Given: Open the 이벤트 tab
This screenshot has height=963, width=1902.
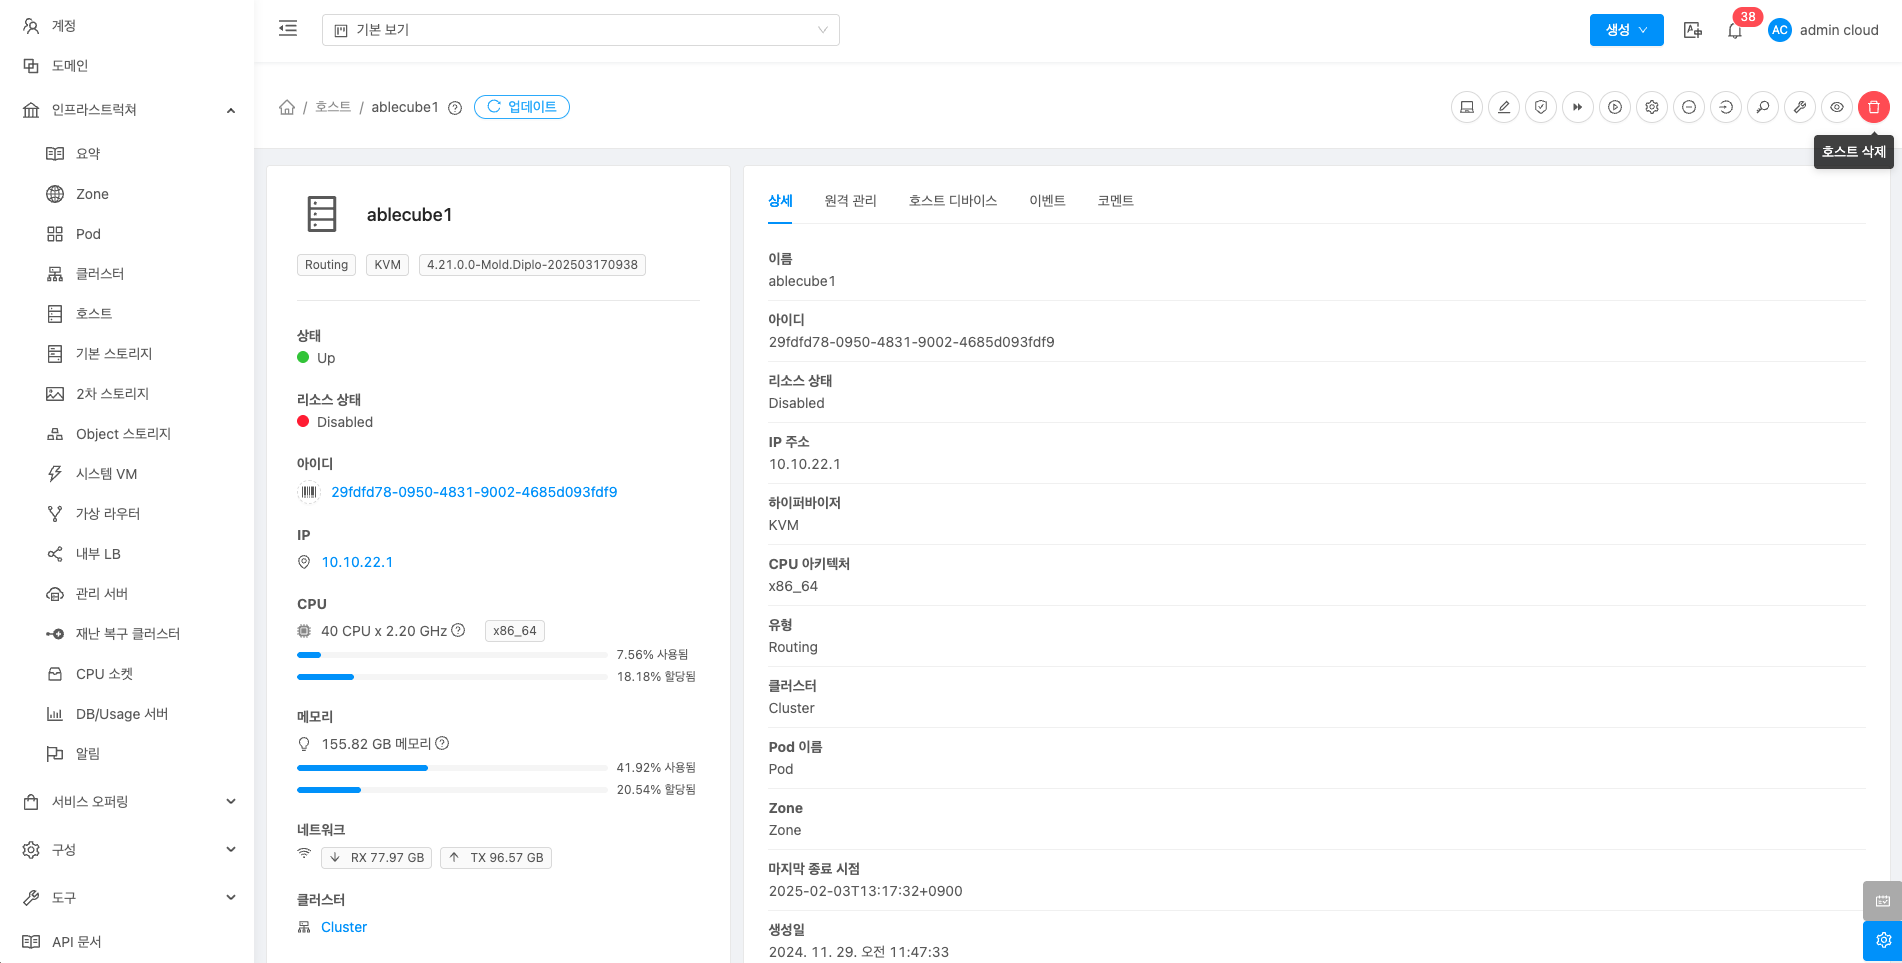Looking at the screenshot, I should pos(1047,201).
